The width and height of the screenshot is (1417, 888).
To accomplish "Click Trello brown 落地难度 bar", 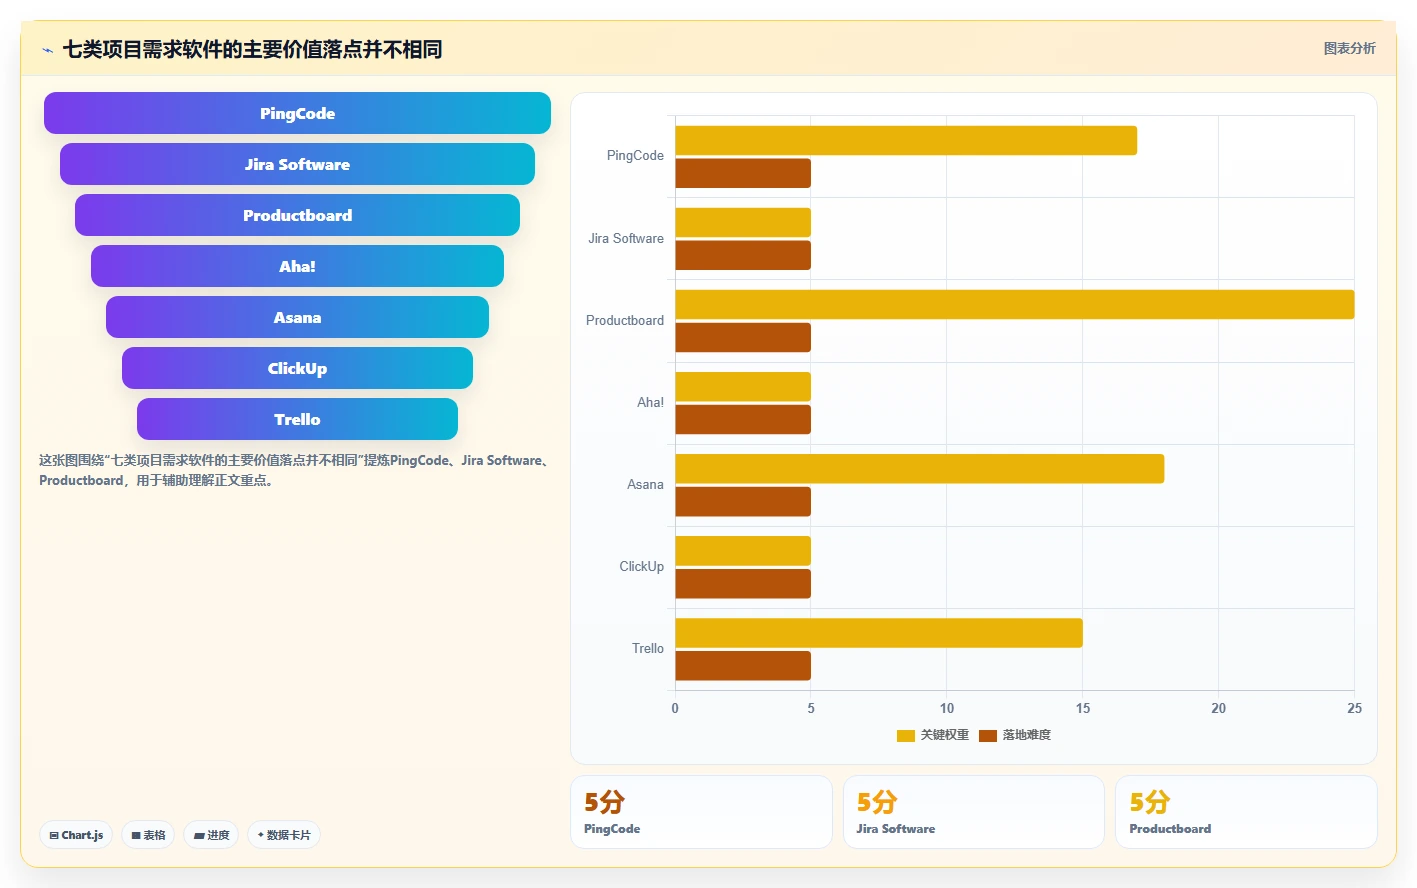I will [x=743, y=665].
